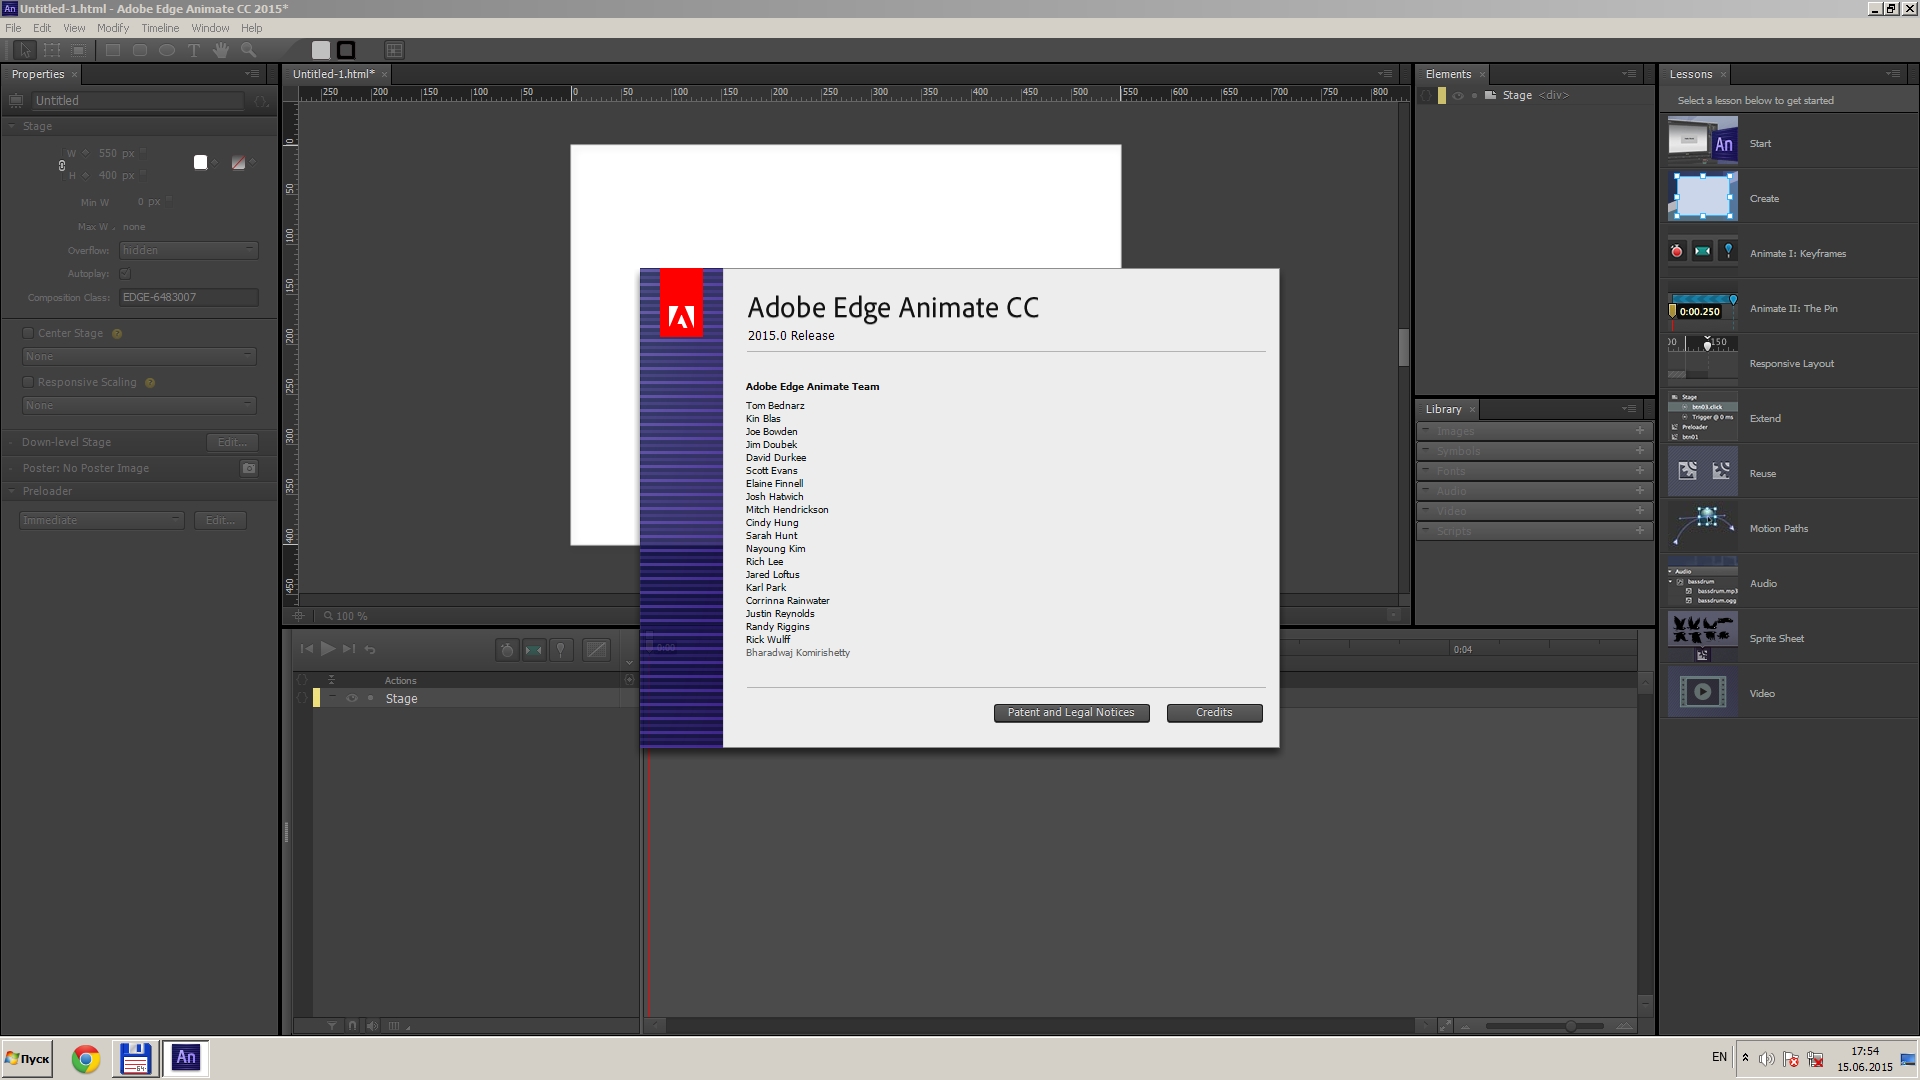Collapse the Stage section in Properties
The image size is (1920, 1080).
(12, 127)
